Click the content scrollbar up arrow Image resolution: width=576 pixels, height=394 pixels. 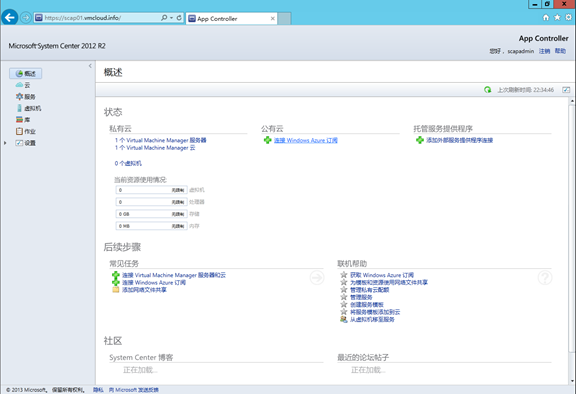click(x=572, y=101)
